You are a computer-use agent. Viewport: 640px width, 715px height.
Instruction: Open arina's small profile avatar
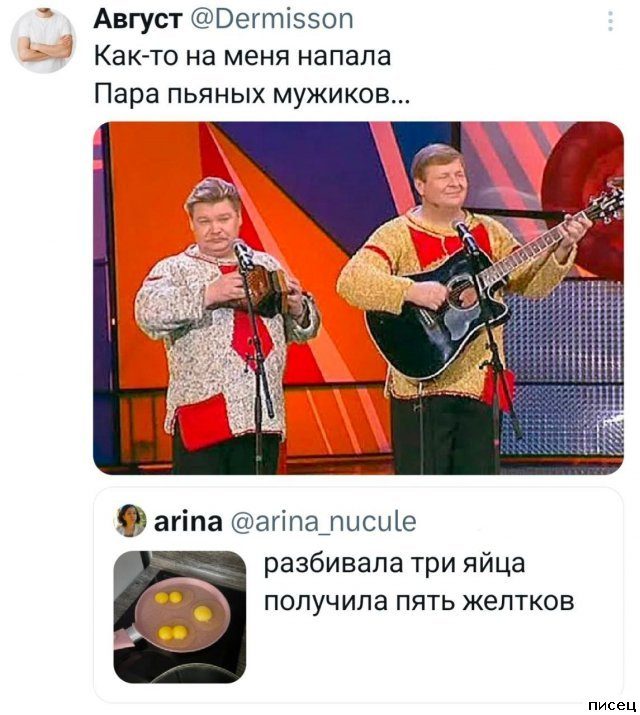[x=130, y=520]
